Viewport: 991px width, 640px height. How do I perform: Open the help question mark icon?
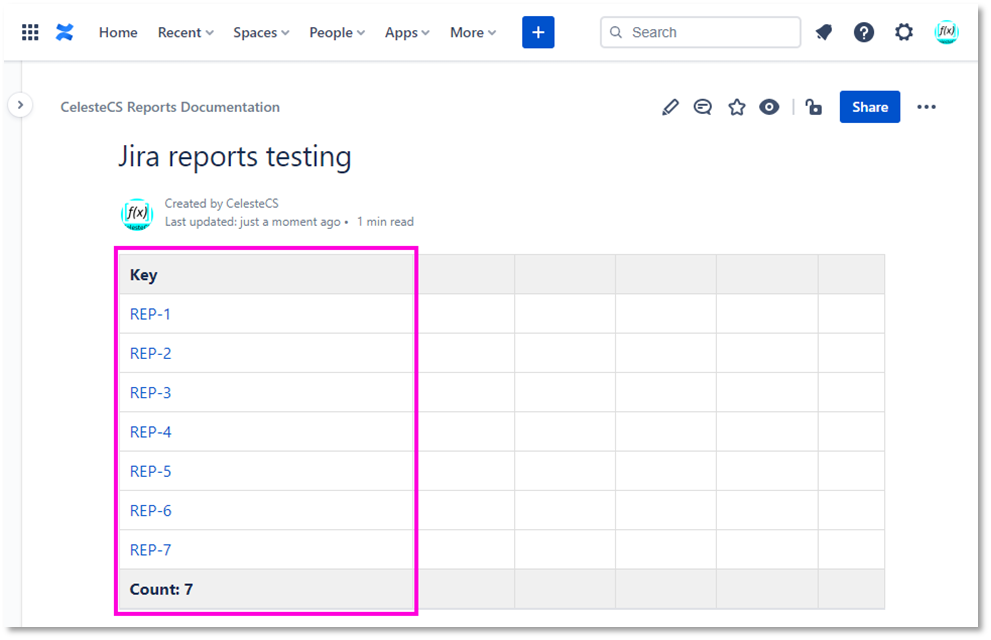coord(863,32)
